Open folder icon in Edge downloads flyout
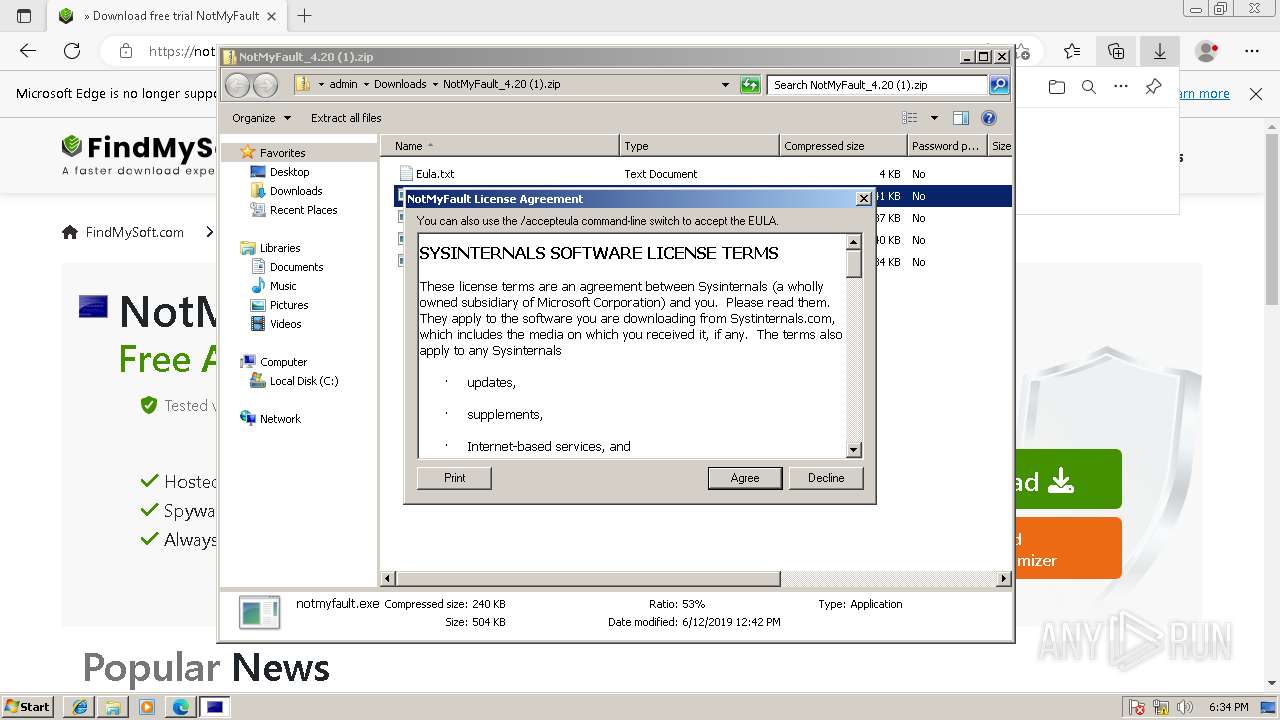 (1057, 87)
